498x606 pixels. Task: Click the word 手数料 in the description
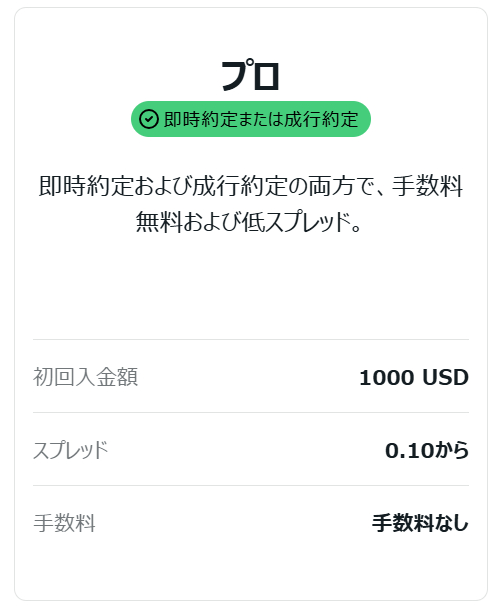428,186
